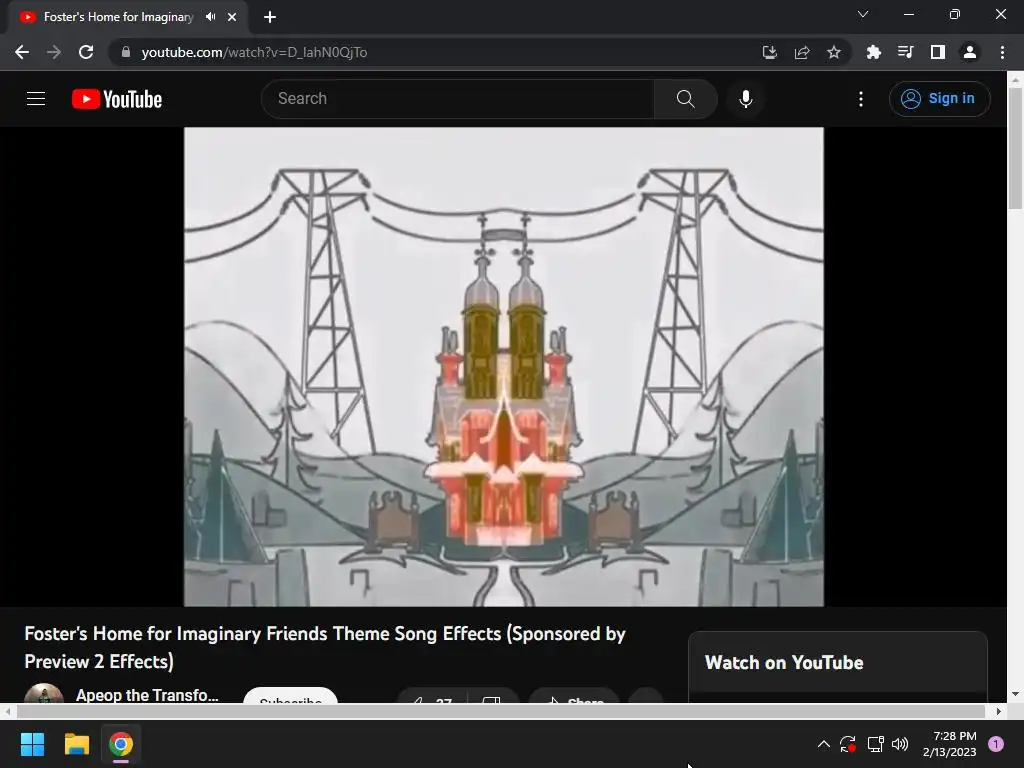The image size is (1024, 768).
Task: Click the video player to pause
Action: tap(504, 366)
